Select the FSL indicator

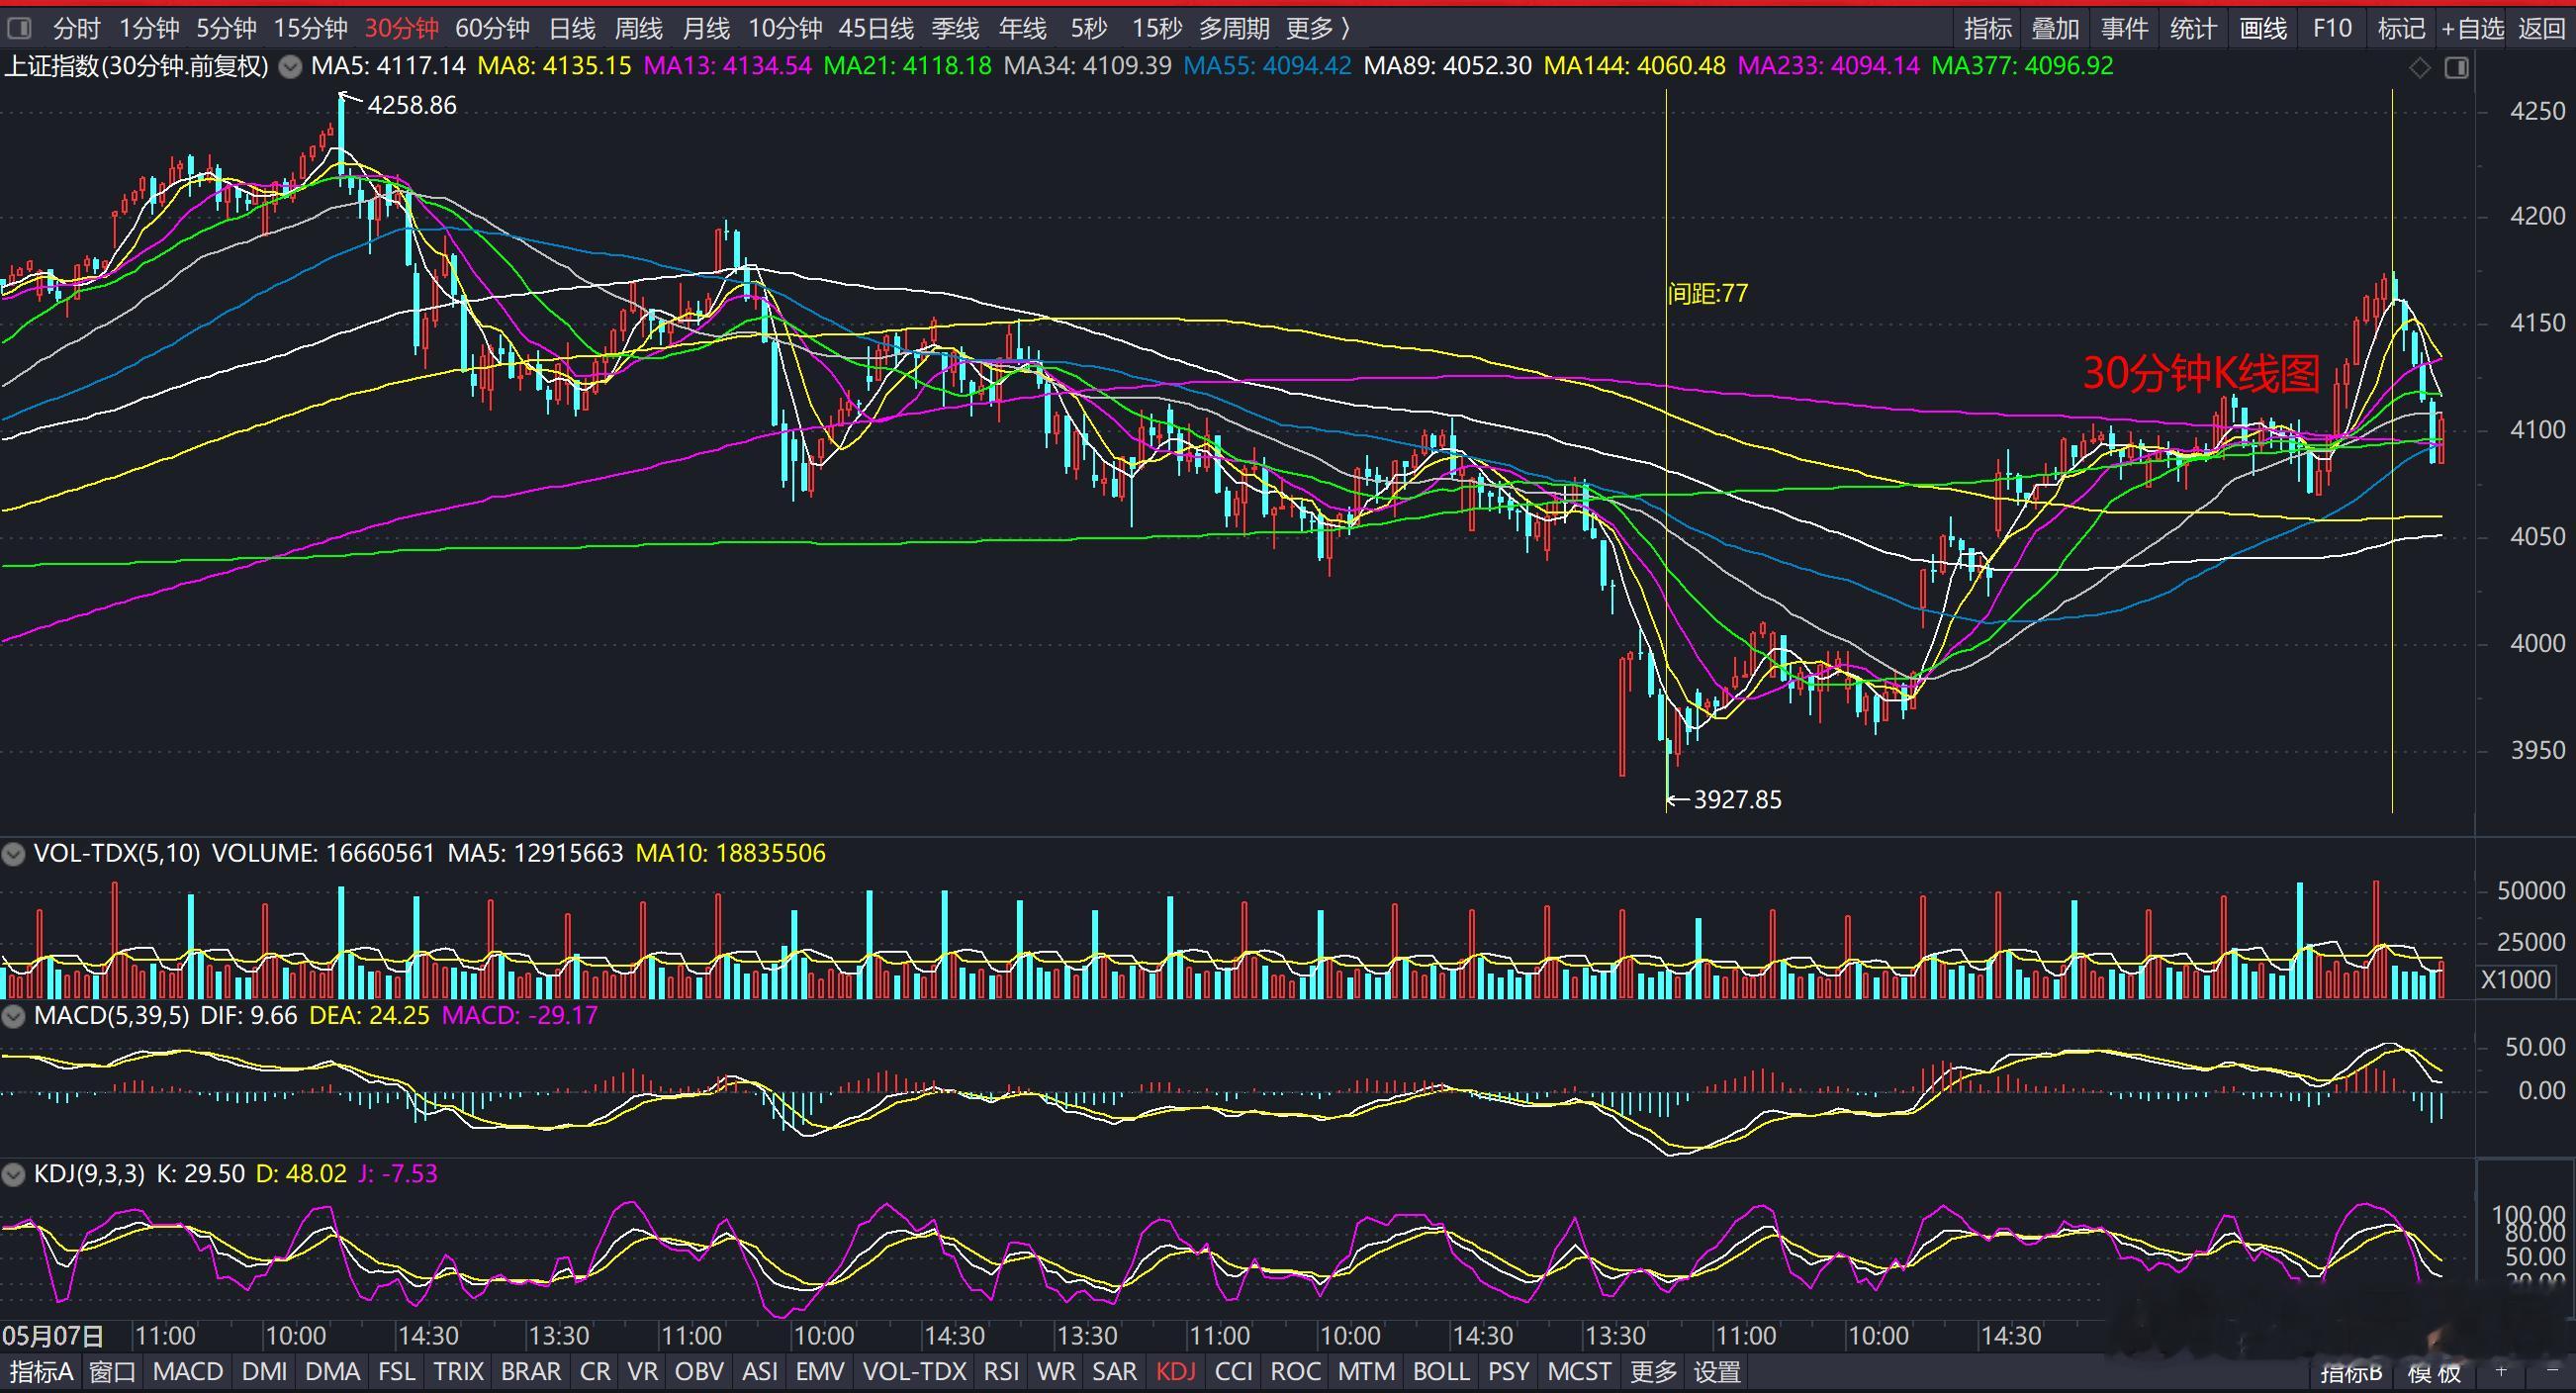397,1371
